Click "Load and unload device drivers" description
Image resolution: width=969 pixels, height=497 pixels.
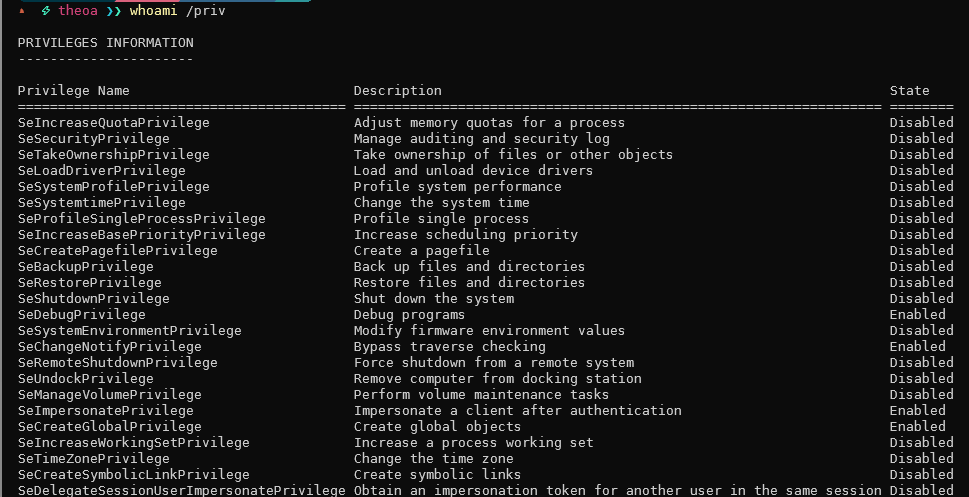[473, 171]
